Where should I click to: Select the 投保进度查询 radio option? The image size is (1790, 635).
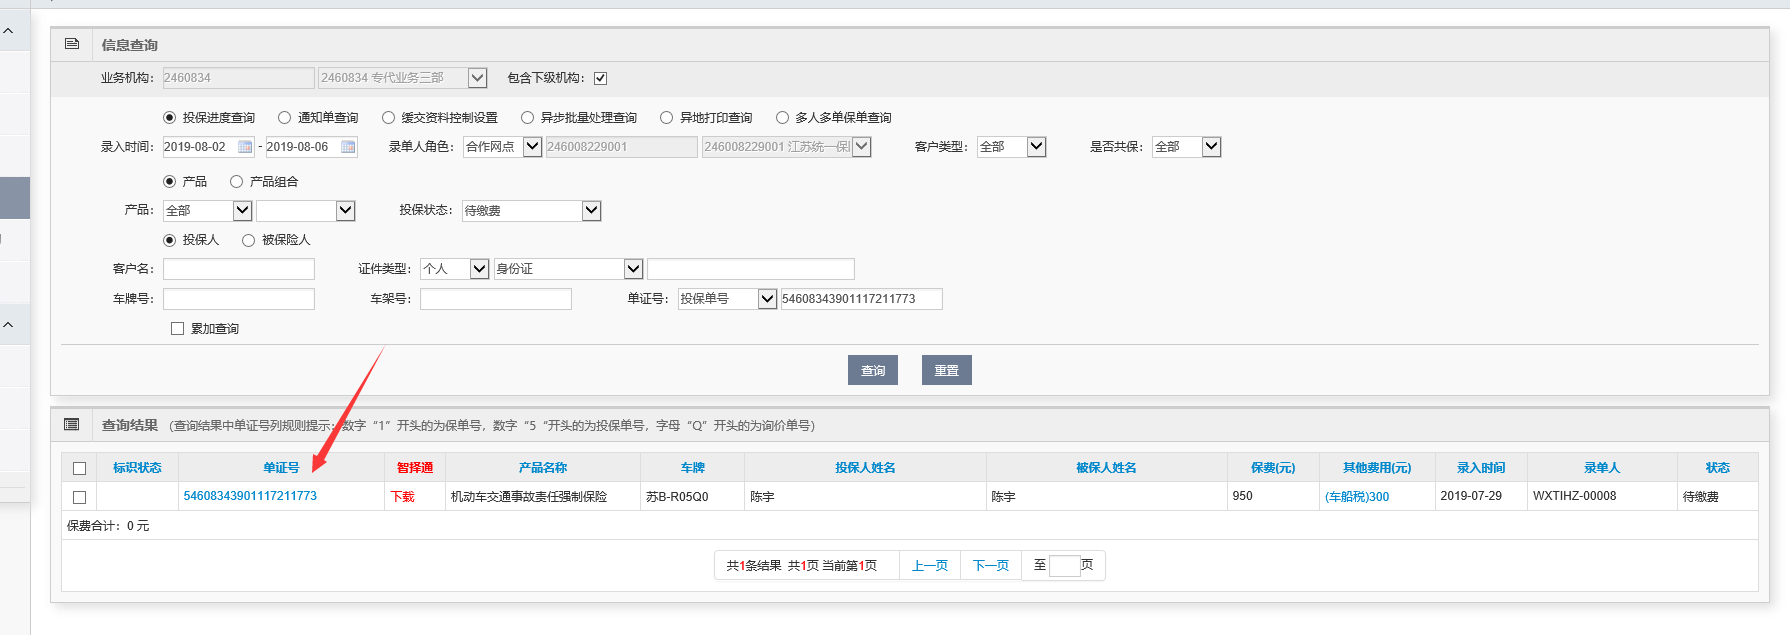pyautogui.click(x=170, y=118)
